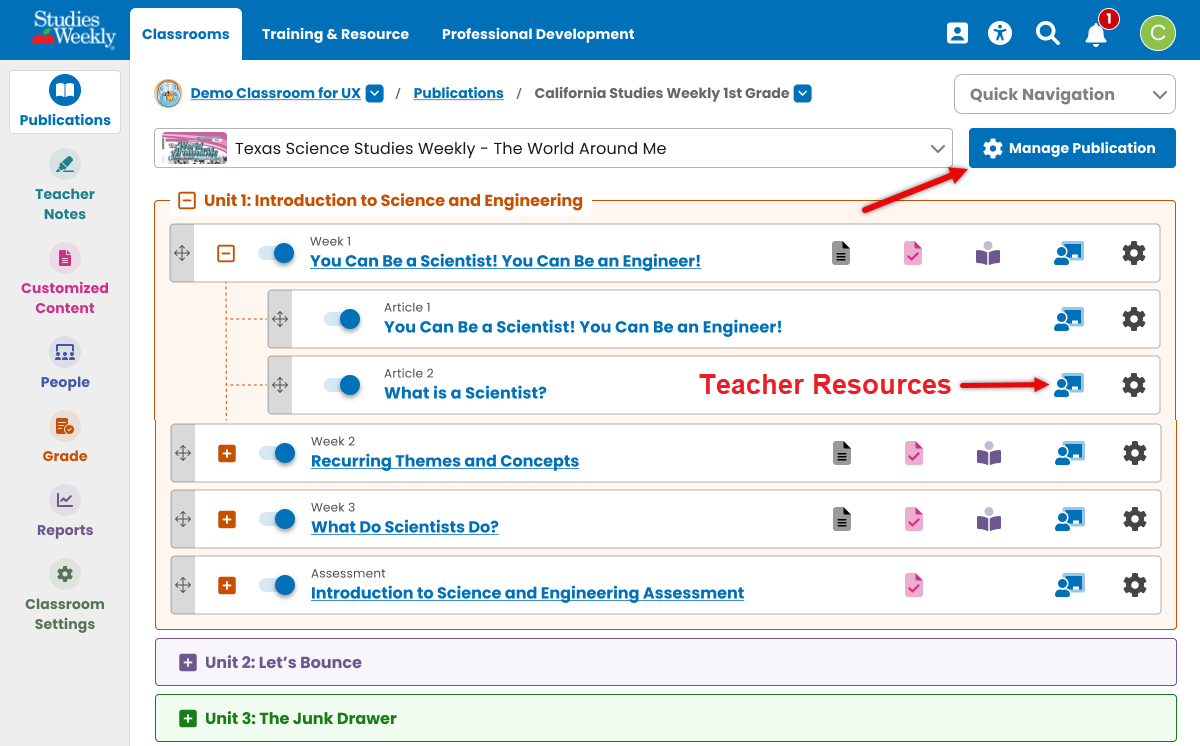The height and width of the screenshot is (746, 1200).
Task: Open the settings gear for Article 2
Action: click(x=1134, y=385)
